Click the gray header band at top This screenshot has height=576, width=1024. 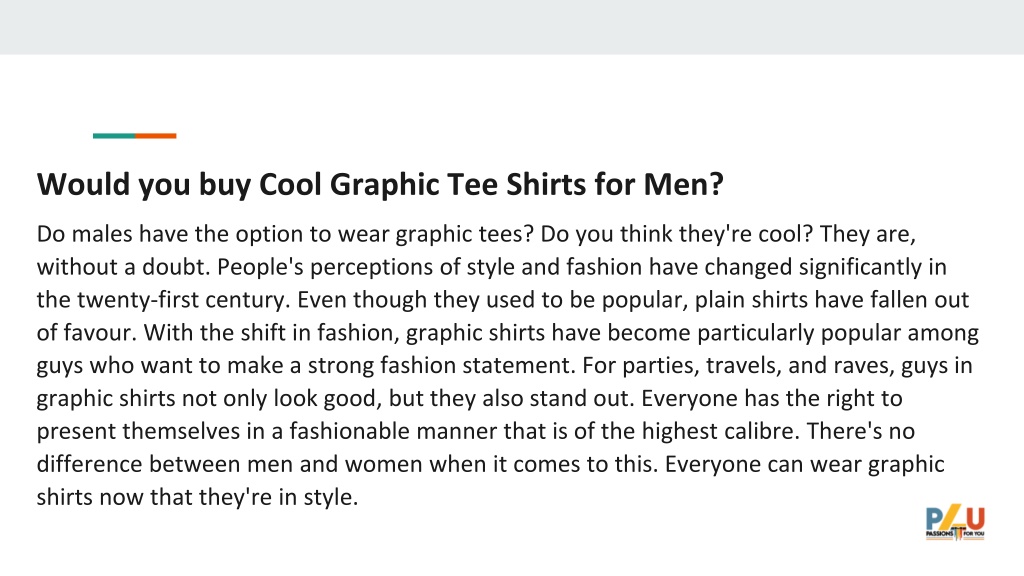click(x=512, y=27)
